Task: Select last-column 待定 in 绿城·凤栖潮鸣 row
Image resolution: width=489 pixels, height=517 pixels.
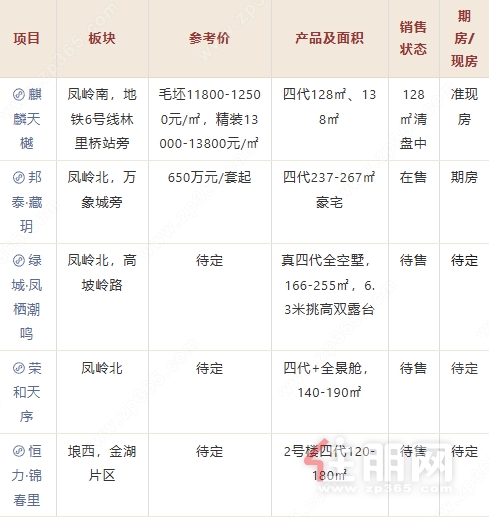Action: pyautogui.click(x=464, y=261)
